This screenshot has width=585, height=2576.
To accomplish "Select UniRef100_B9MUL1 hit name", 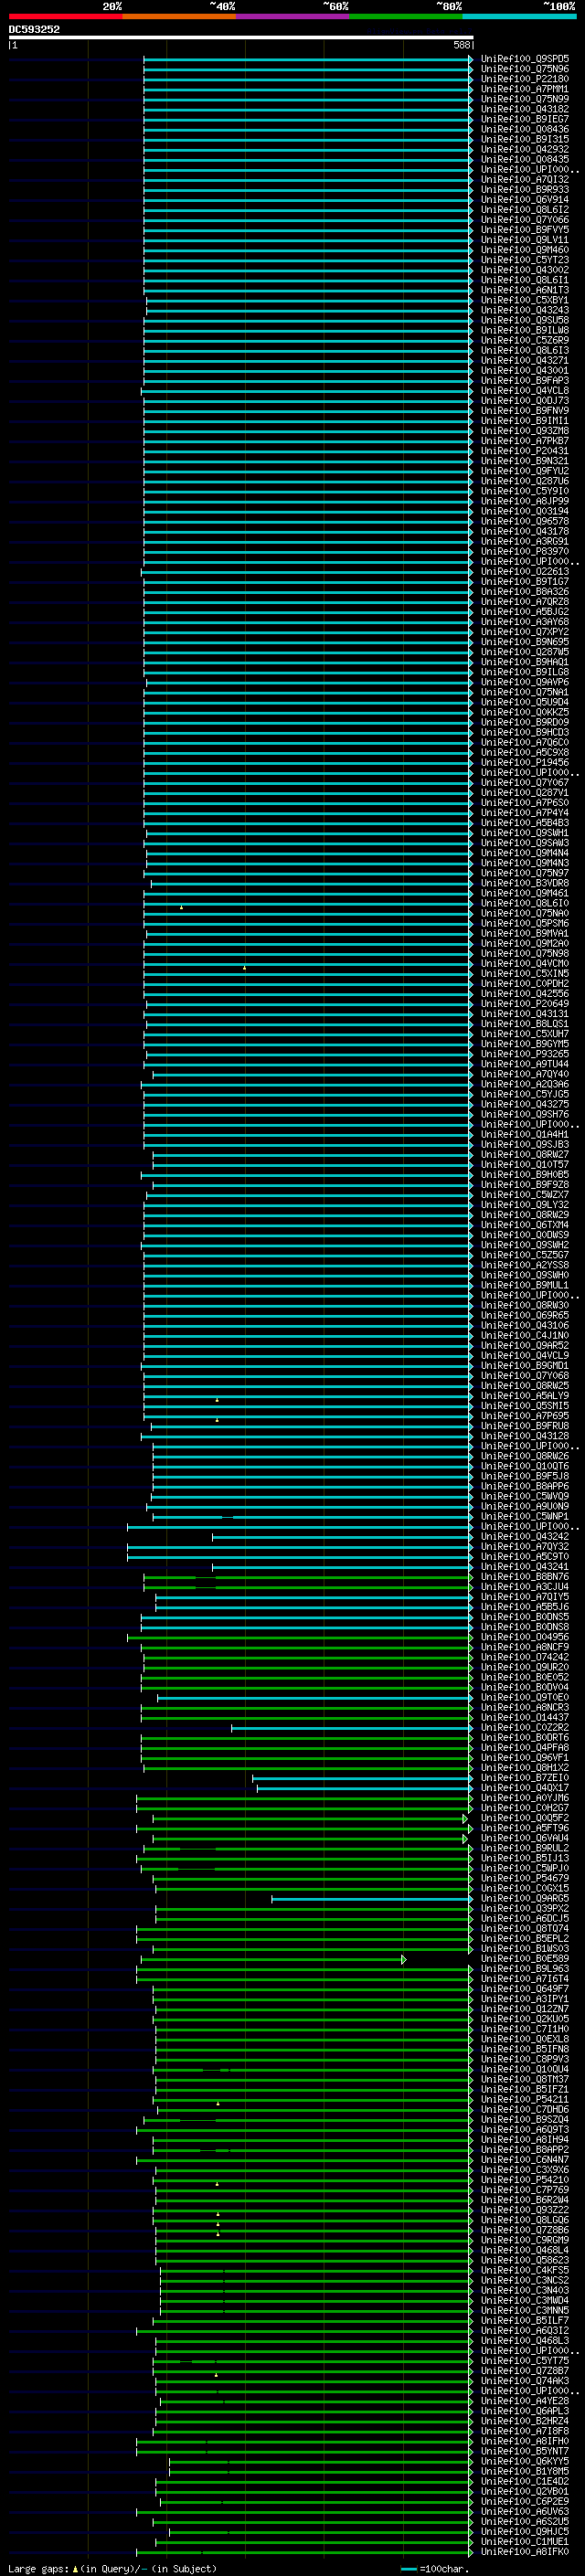I will (525, 1286).
